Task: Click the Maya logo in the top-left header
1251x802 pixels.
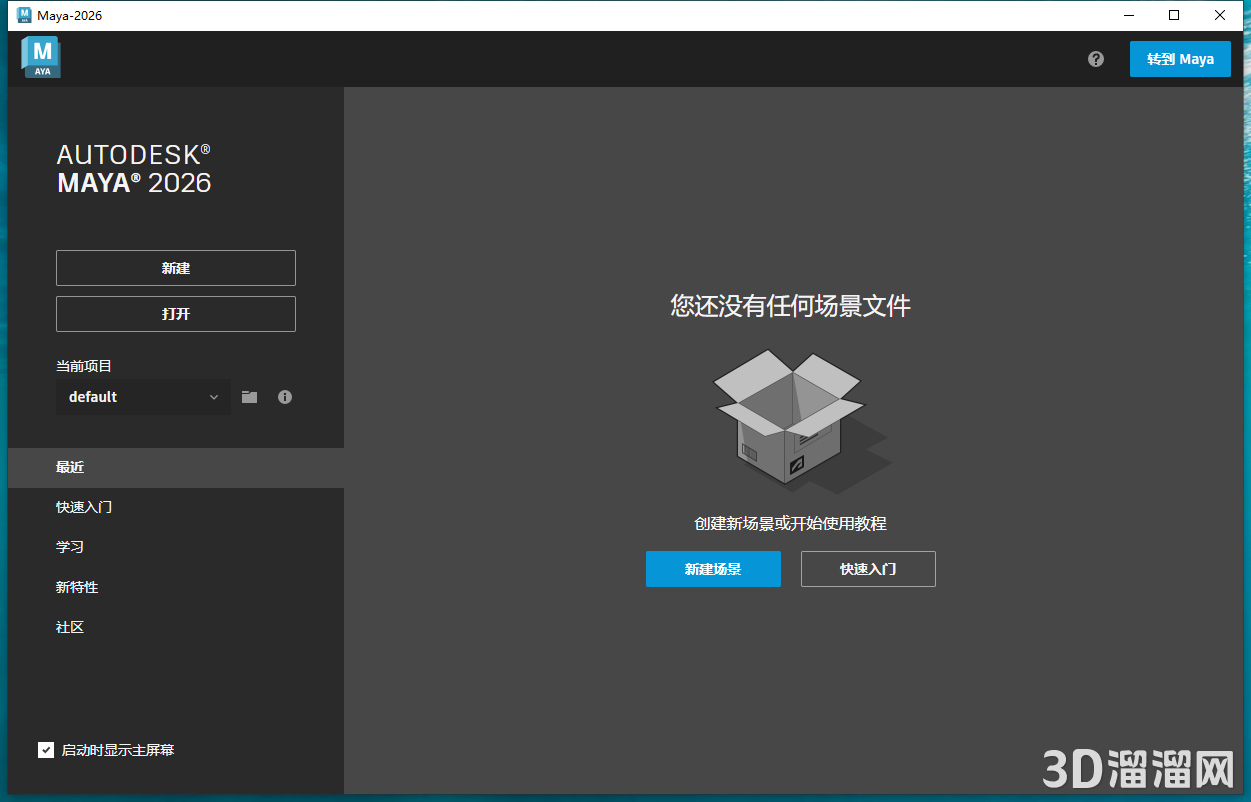Action: 41,57
